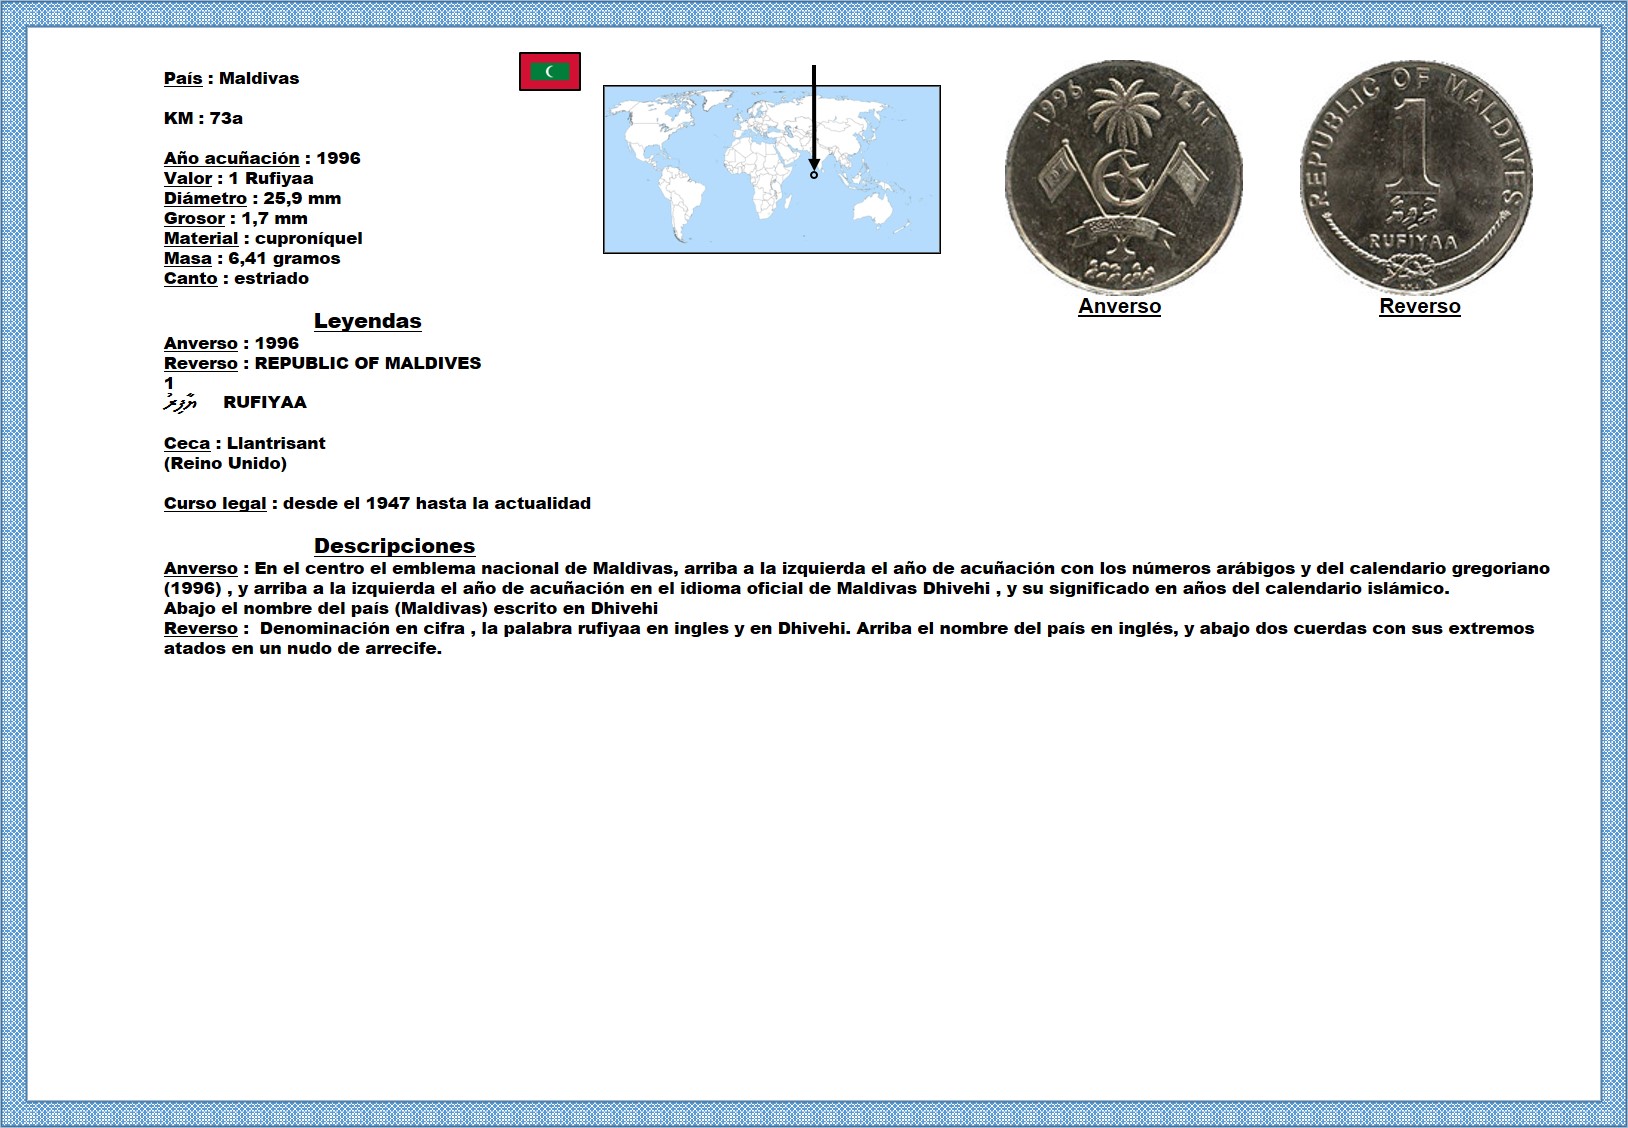Click the 'KM : 73a' text
The width and height of the screenshot is (1628, 1128).
pos(203,118)
